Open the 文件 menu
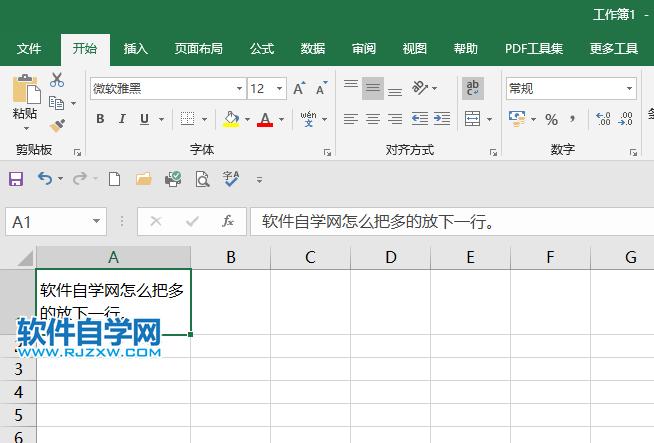The image size is (654, 443). (29, 49)
